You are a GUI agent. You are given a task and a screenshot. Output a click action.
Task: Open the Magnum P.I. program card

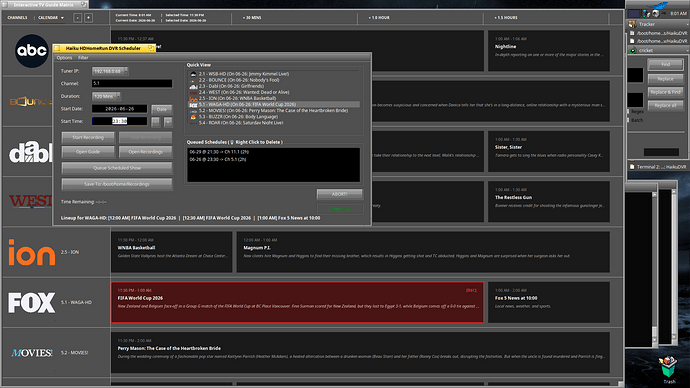[423, 252]
